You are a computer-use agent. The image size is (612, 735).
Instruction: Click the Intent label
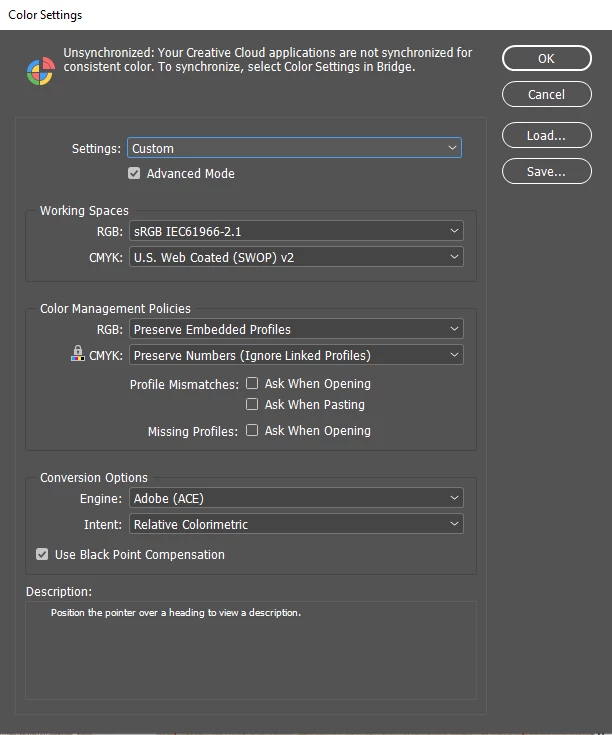click(x=103, y=524)
